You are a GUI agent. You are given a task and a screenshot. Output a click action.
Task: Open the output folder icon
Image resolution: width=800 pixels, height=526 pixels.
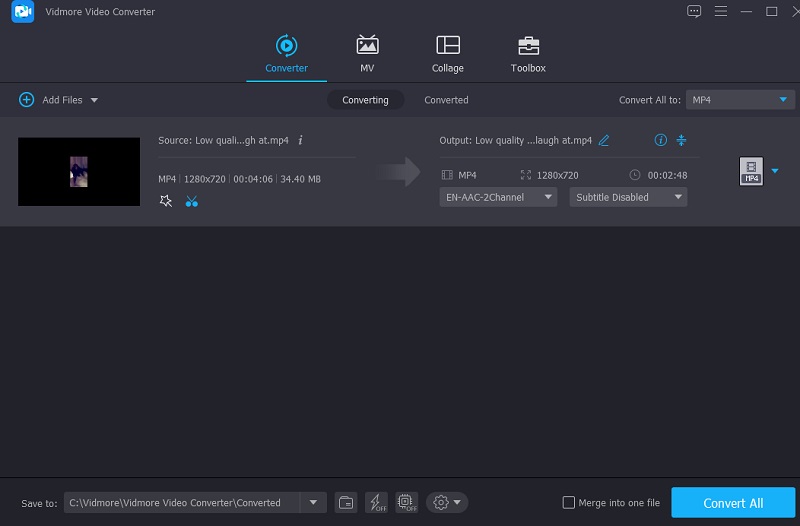[x=345, y=502]
